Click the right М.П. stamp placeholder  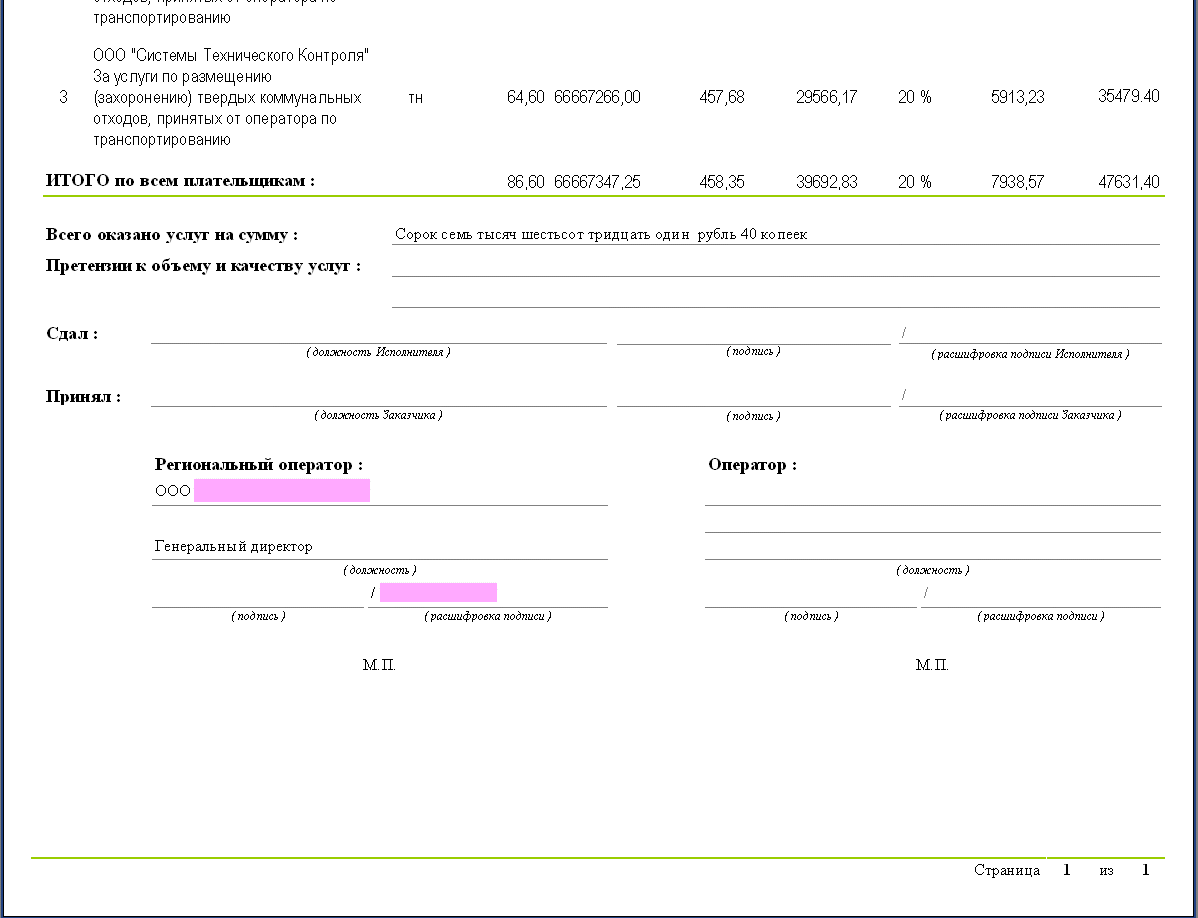[931, 665]
